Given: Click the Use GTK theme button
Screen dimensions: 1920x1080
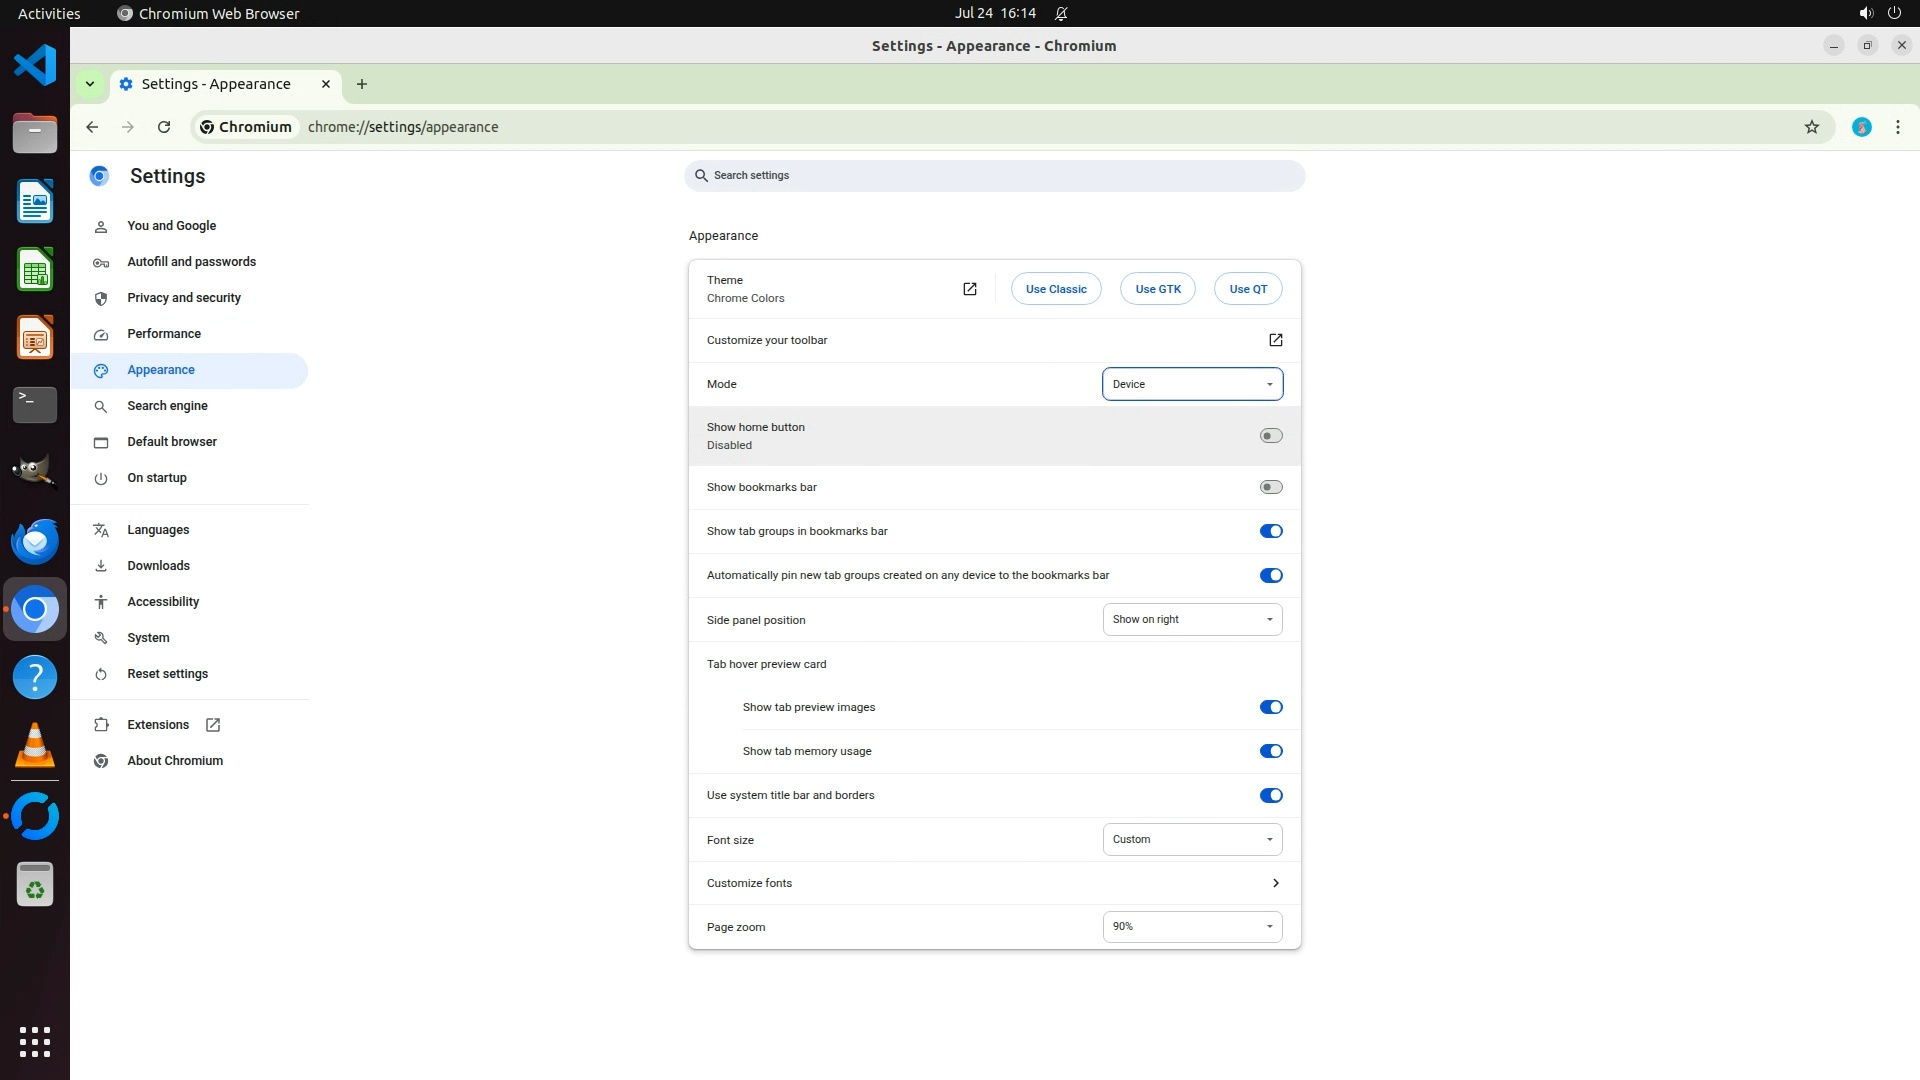Looking at the screenshot, I should pyautogui.click(x=1157, y=289).
